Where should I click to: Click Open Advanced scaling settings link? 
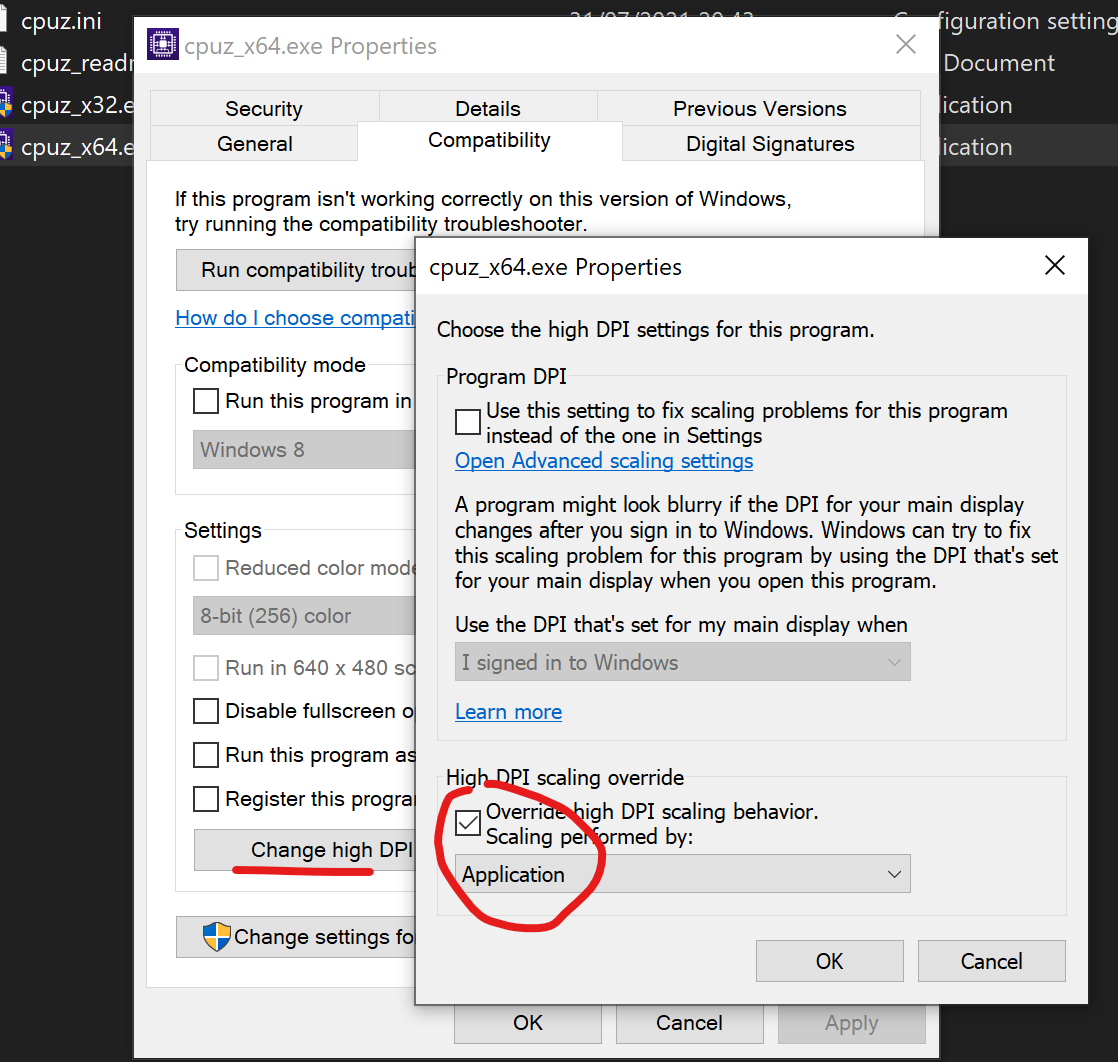pos(604,461)
